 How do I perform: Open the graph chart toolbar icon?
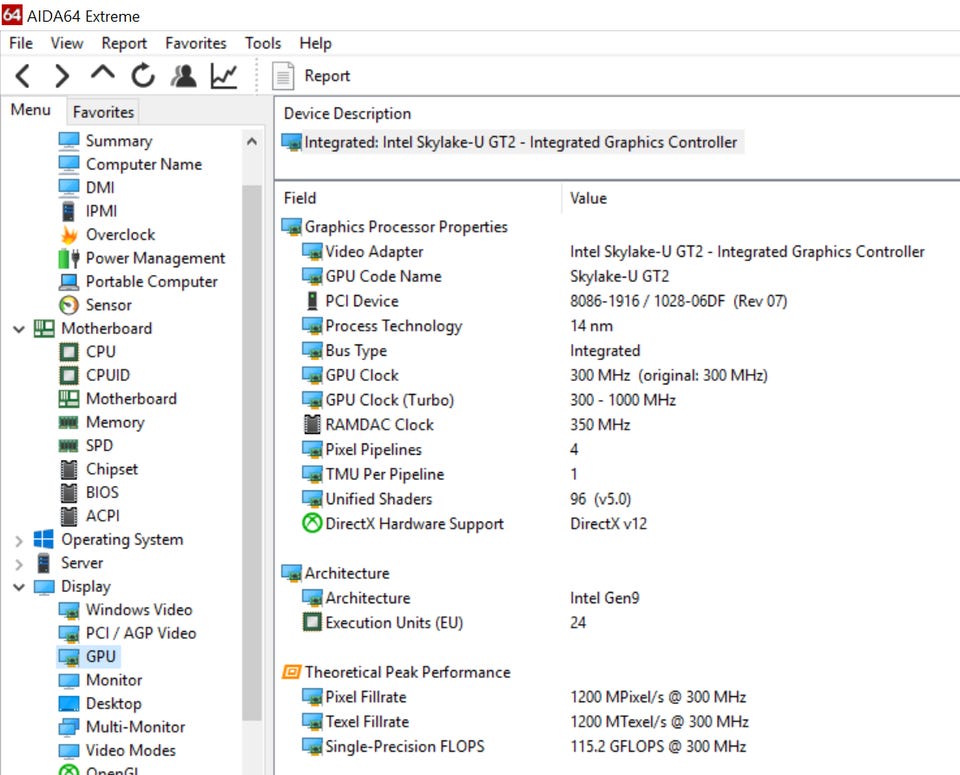[224, 76]
